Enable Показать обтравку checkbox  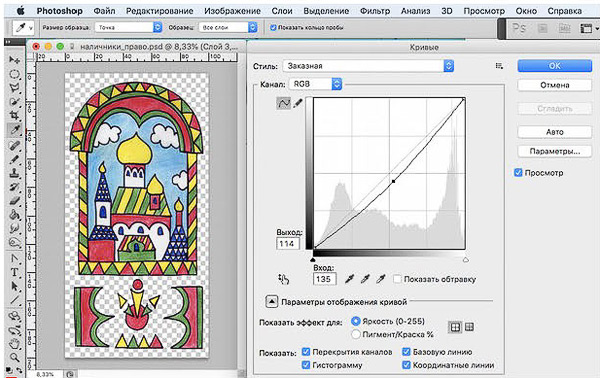(397, 279)
